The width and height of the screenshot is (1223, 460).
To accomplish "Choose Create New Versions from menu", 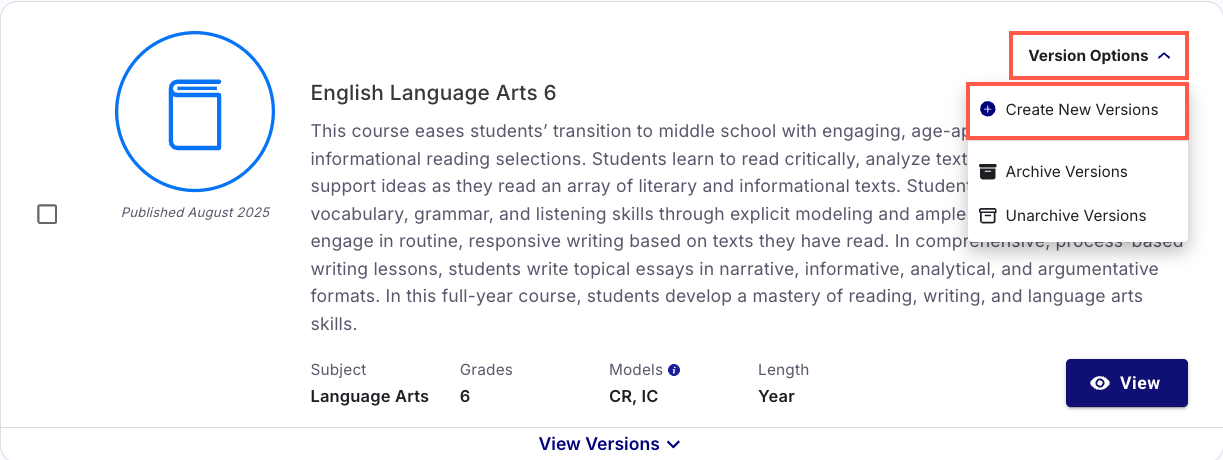I will point(1077,110).
